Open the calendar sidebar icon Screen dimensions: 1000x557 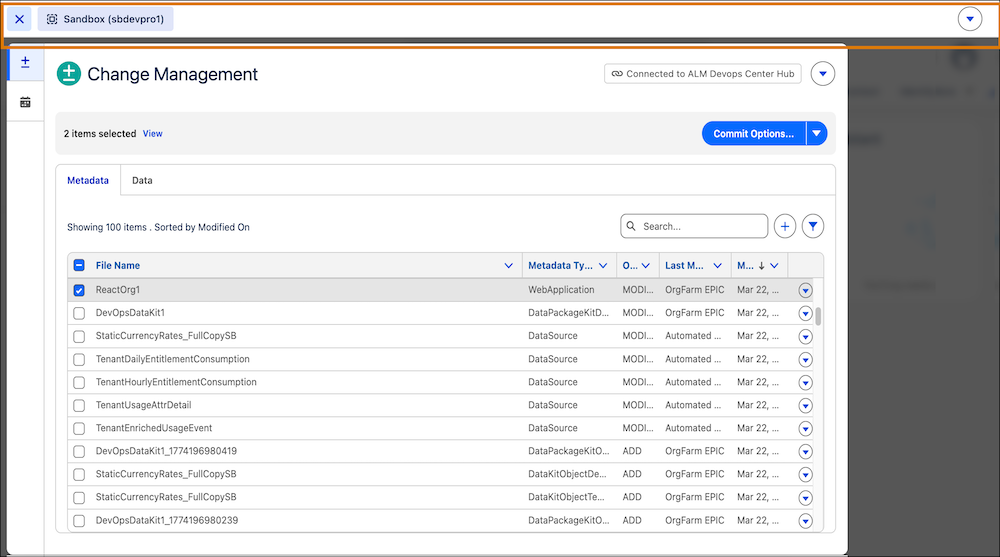(x=26, y=102)
